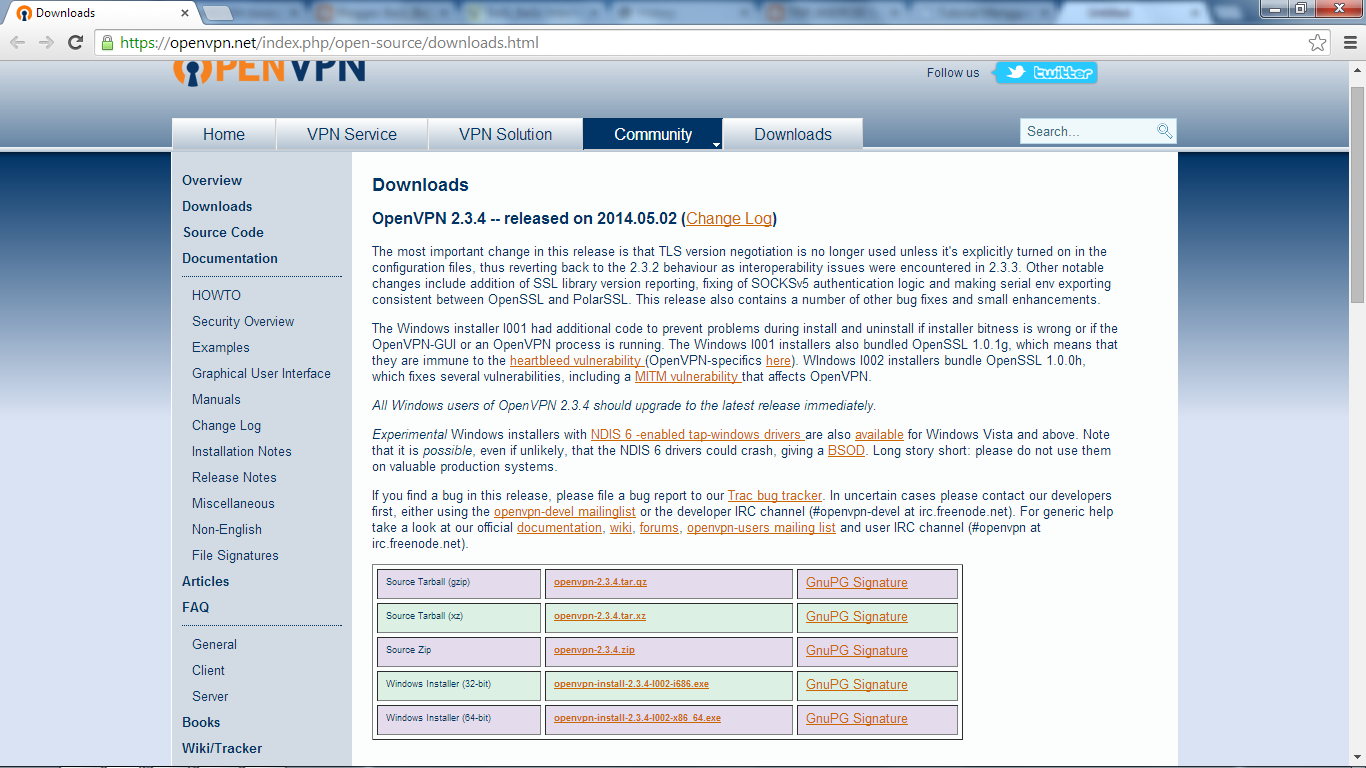Reload the page with refresh icon
This screenshot has height=768, width=1366.
pyautogui.click(x=75, y=42)
